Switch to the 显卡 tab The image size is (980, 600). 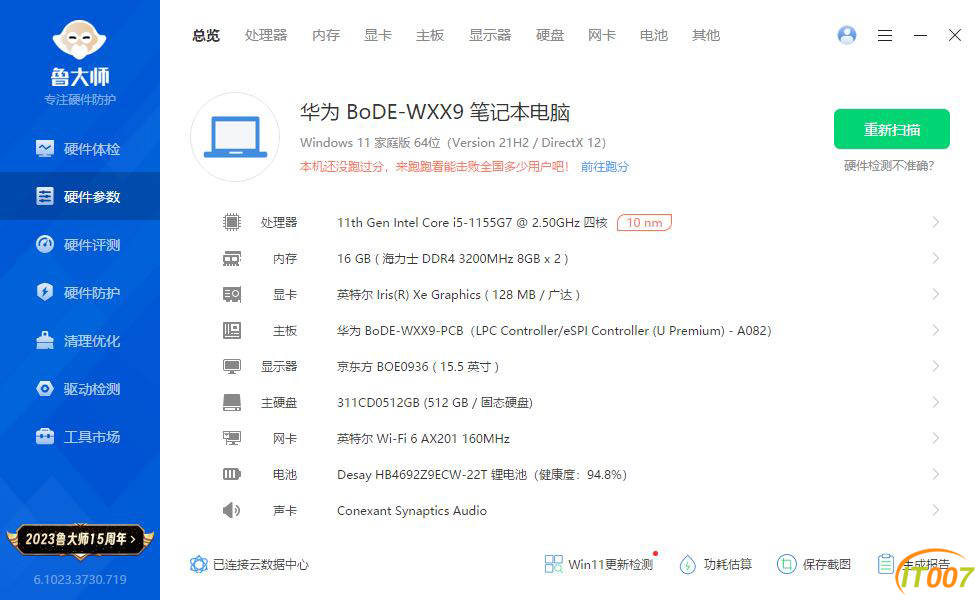(x=378, y=36)
